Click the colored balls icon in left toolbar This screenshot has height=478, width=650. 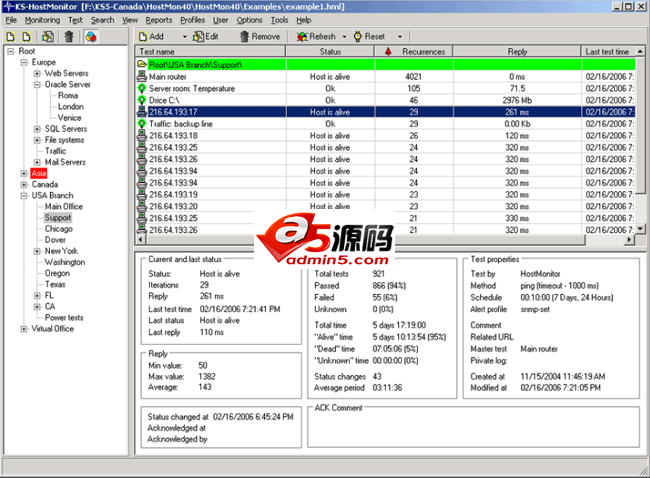coord(91,37)
